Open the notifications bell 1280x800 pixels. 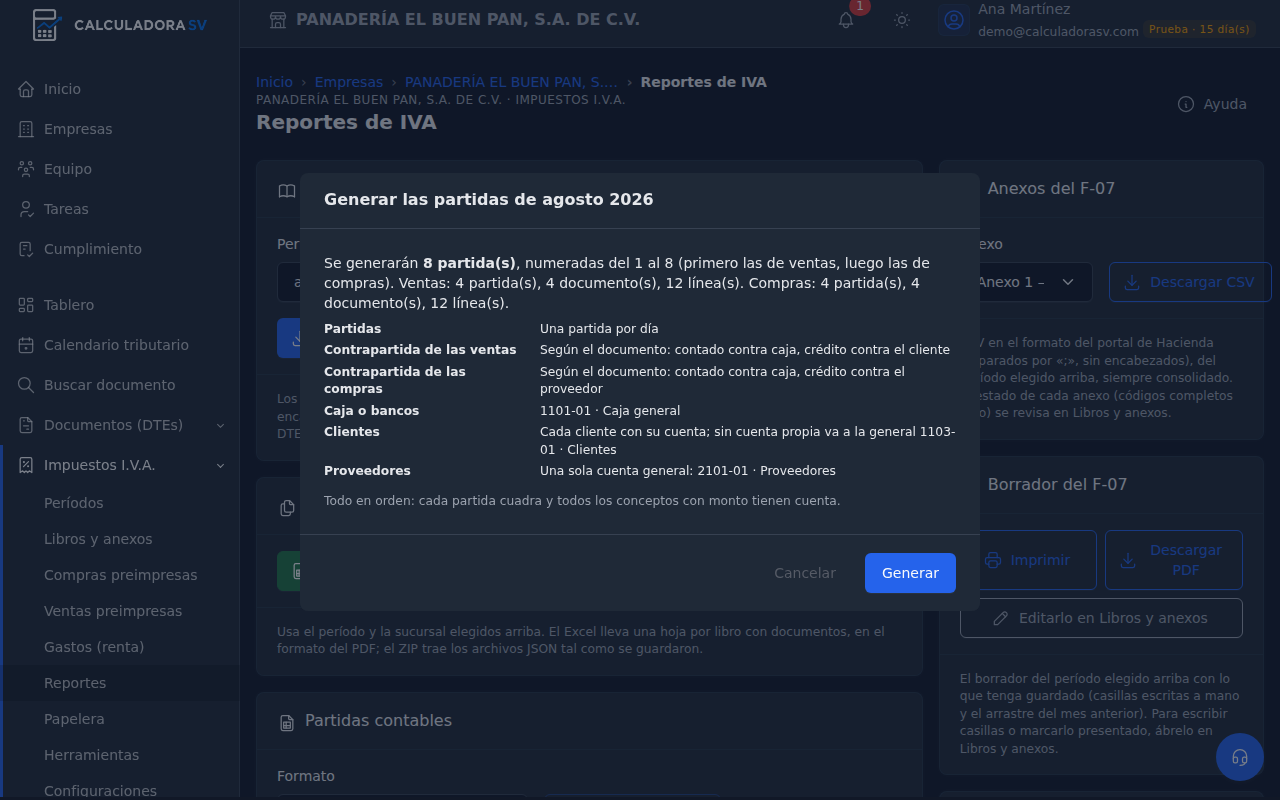click(x=846, y=20)
